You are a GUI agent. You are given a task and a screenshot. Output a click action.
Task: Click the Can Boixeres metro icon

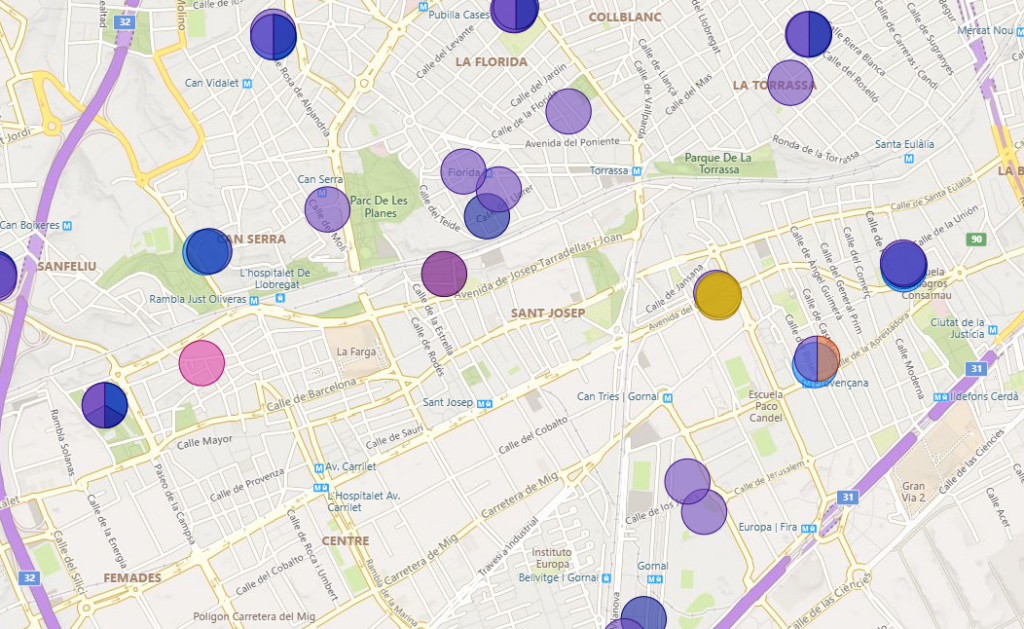(67, 226)
